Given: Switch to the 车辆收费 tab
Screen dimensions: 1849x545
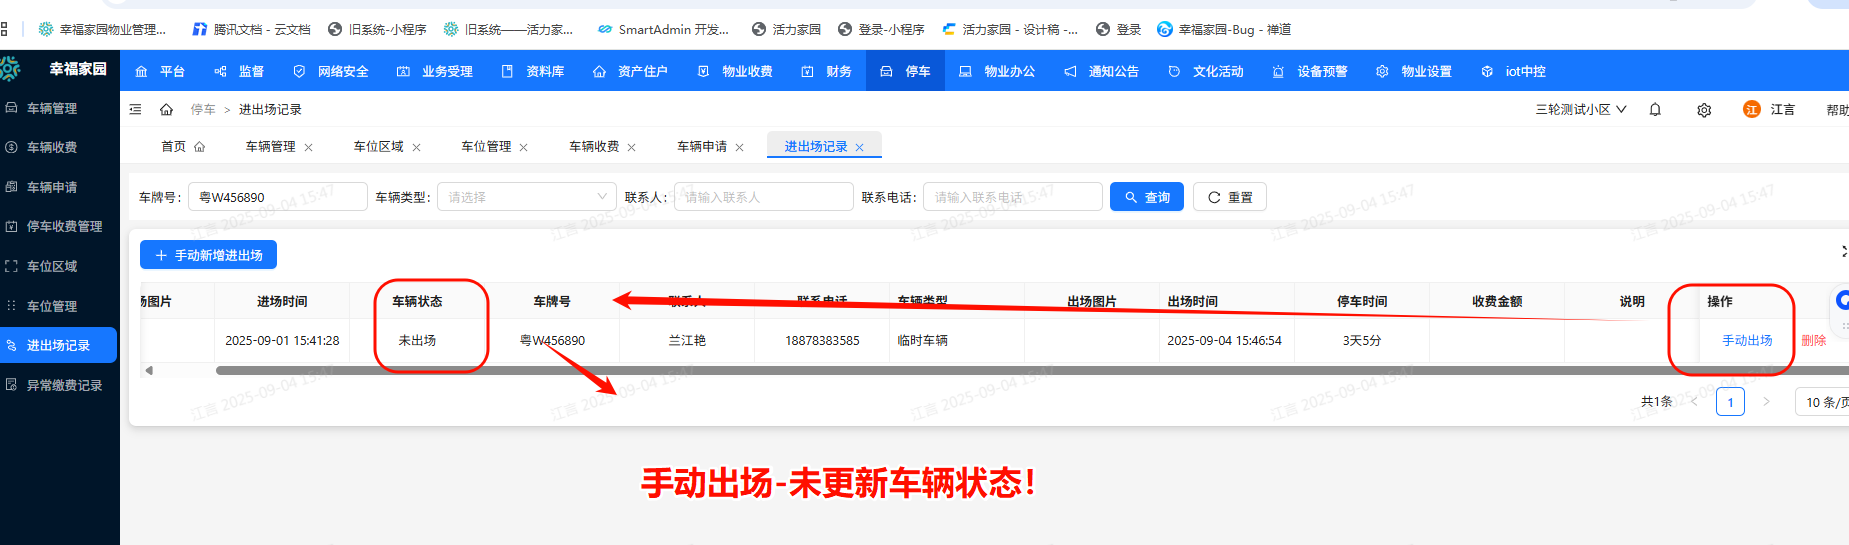Looking at the screenshot, I should click(594, 146).
